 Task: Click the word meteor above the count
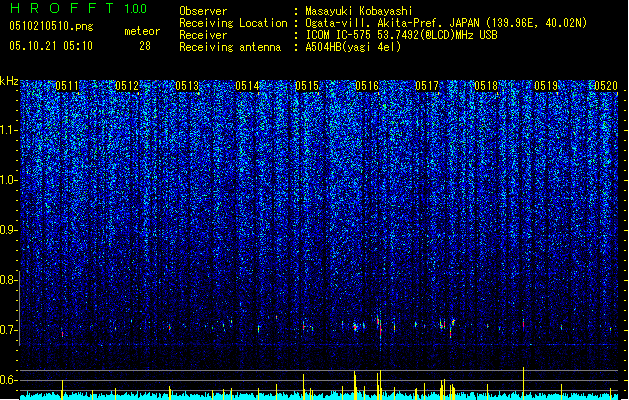coord(142,31)
